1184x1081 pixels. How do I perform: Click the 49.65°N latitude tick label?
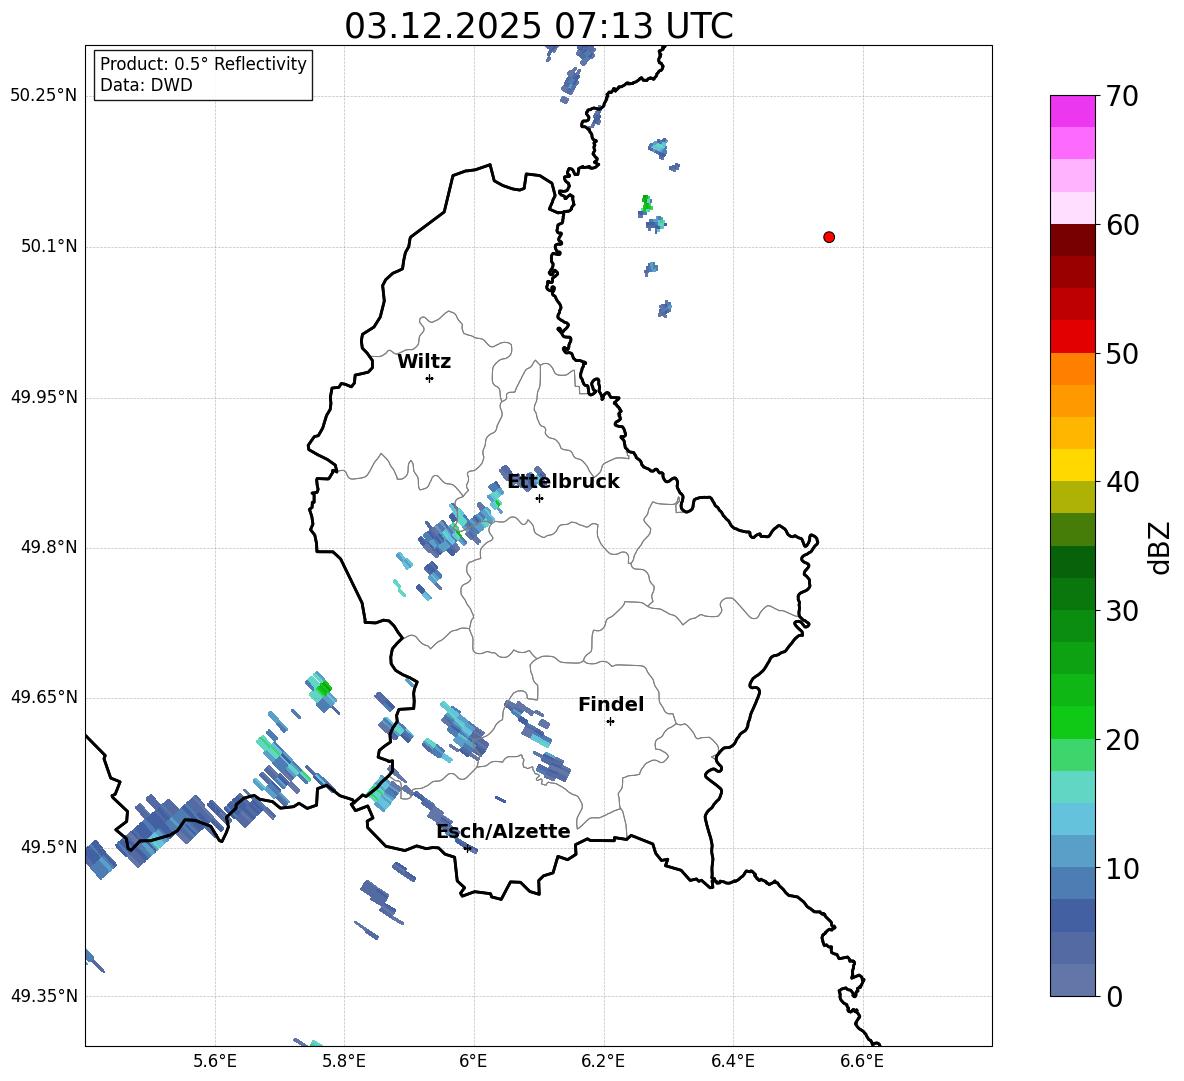44,697
